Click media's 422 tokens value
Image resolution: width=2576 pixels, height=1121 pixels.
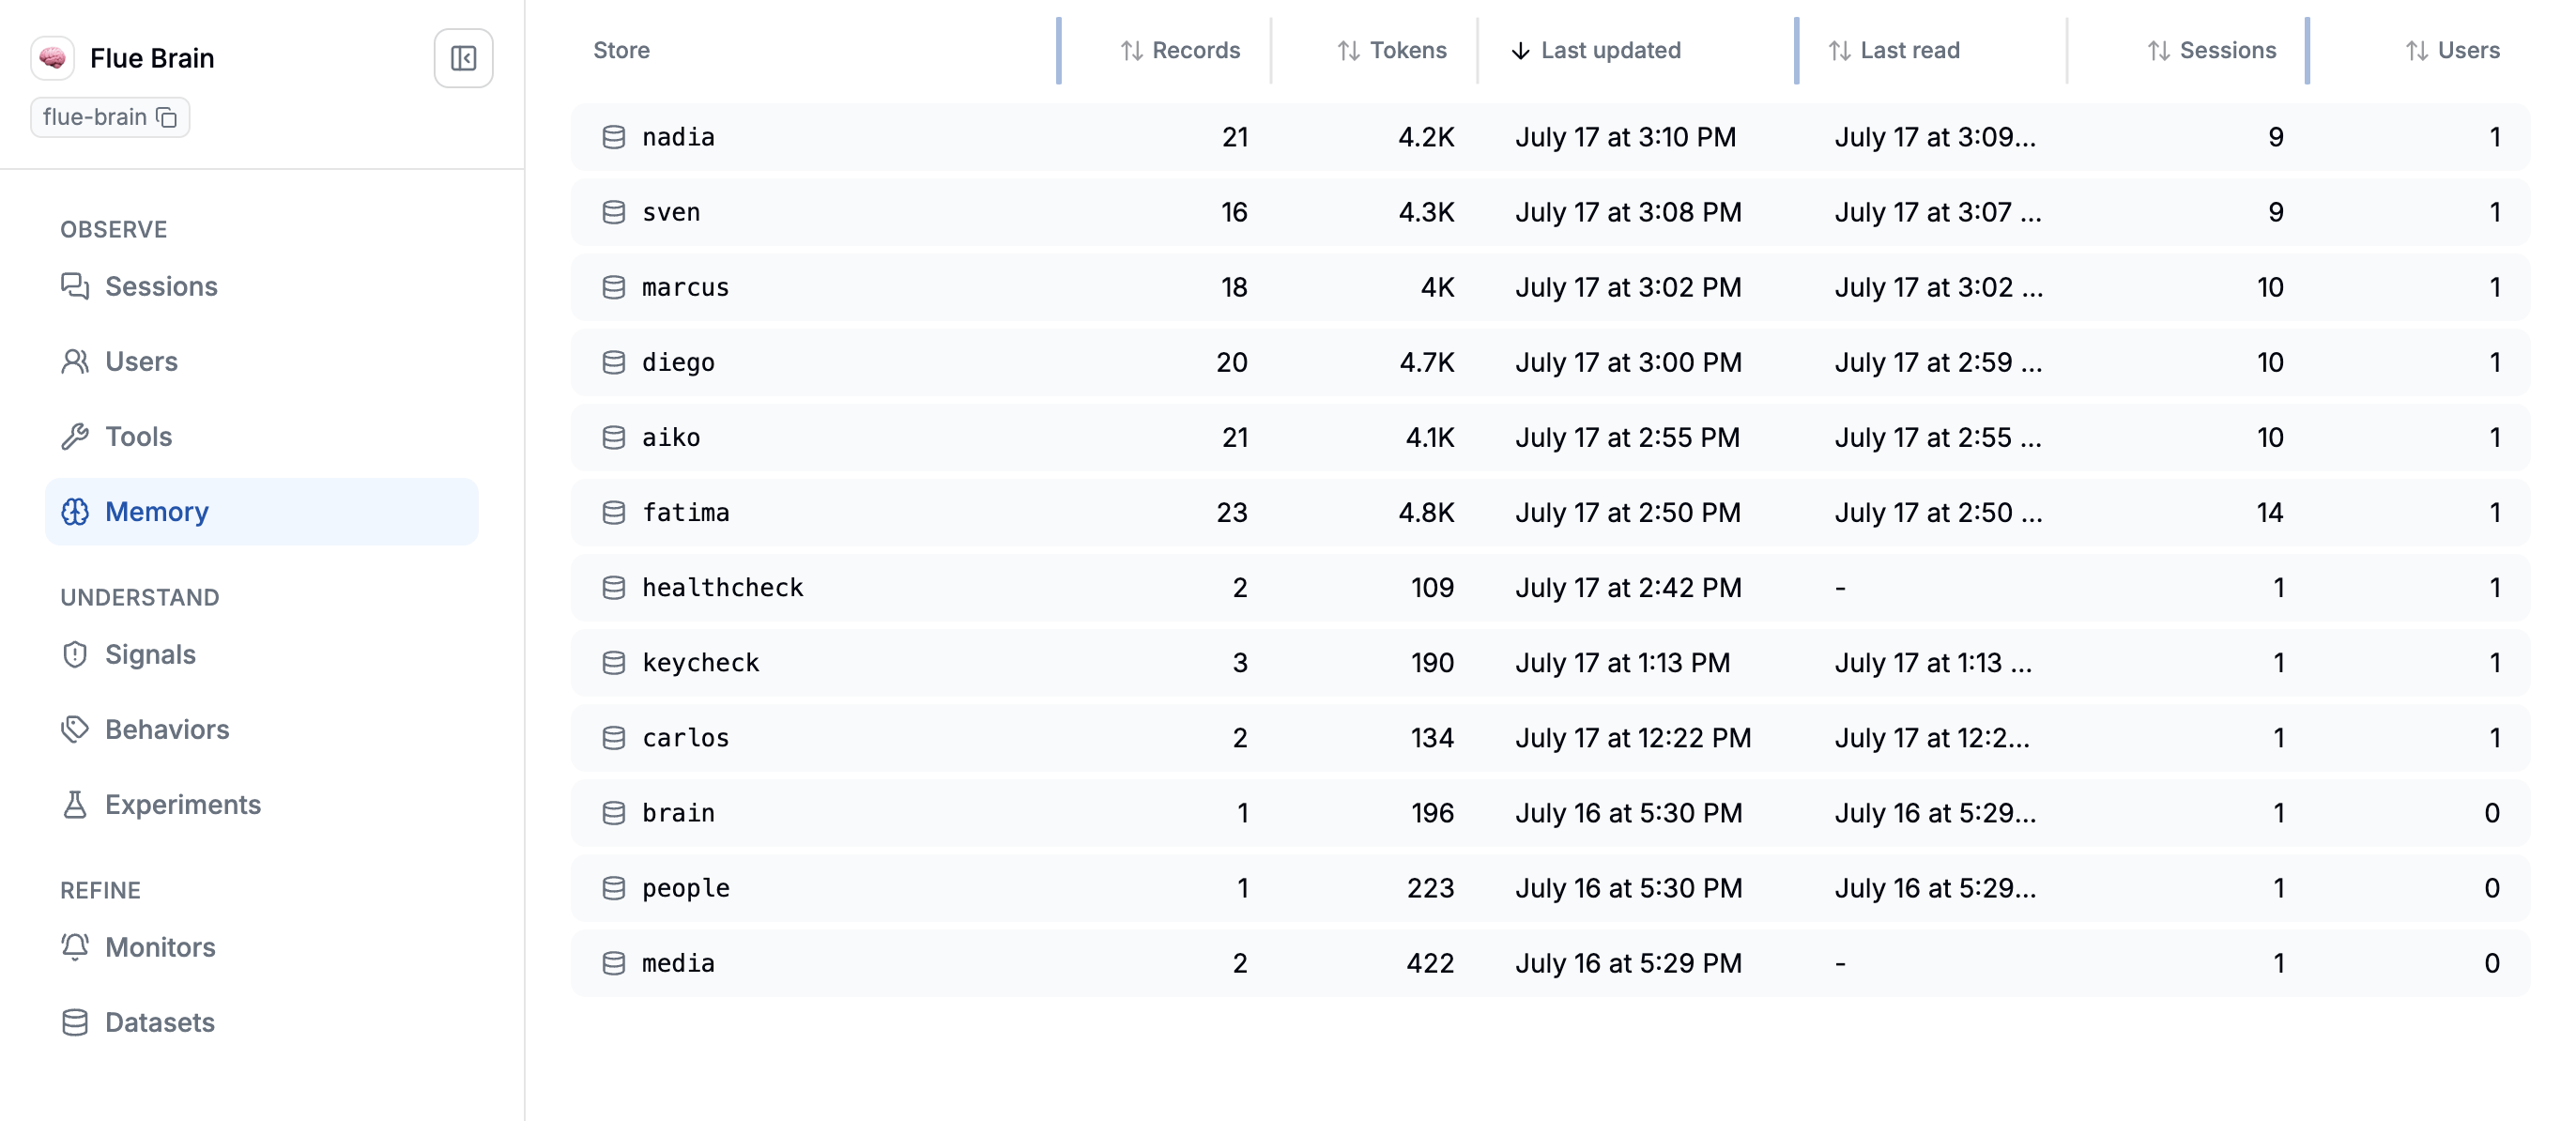(x=1430, y=962)
